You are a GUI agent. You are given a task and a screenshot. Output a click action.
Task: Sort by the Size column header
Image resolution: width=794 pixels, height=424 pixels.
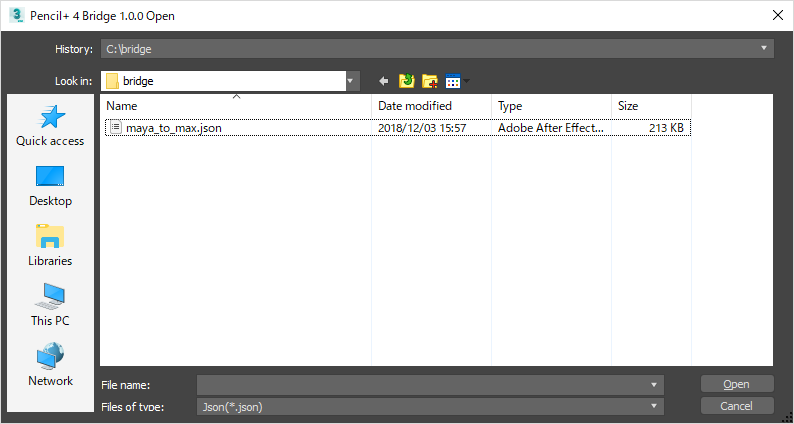click(650, 106)
